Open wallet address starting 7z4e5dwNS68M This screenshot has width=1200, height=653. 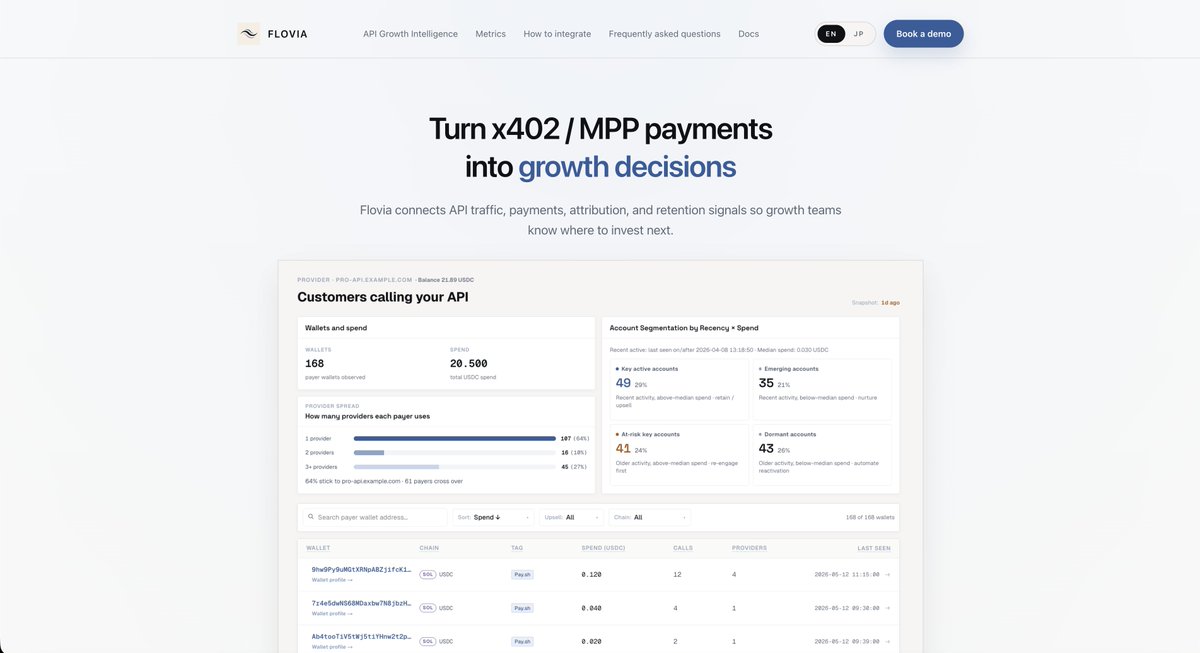pyautogui.click(x=361, y=603)
